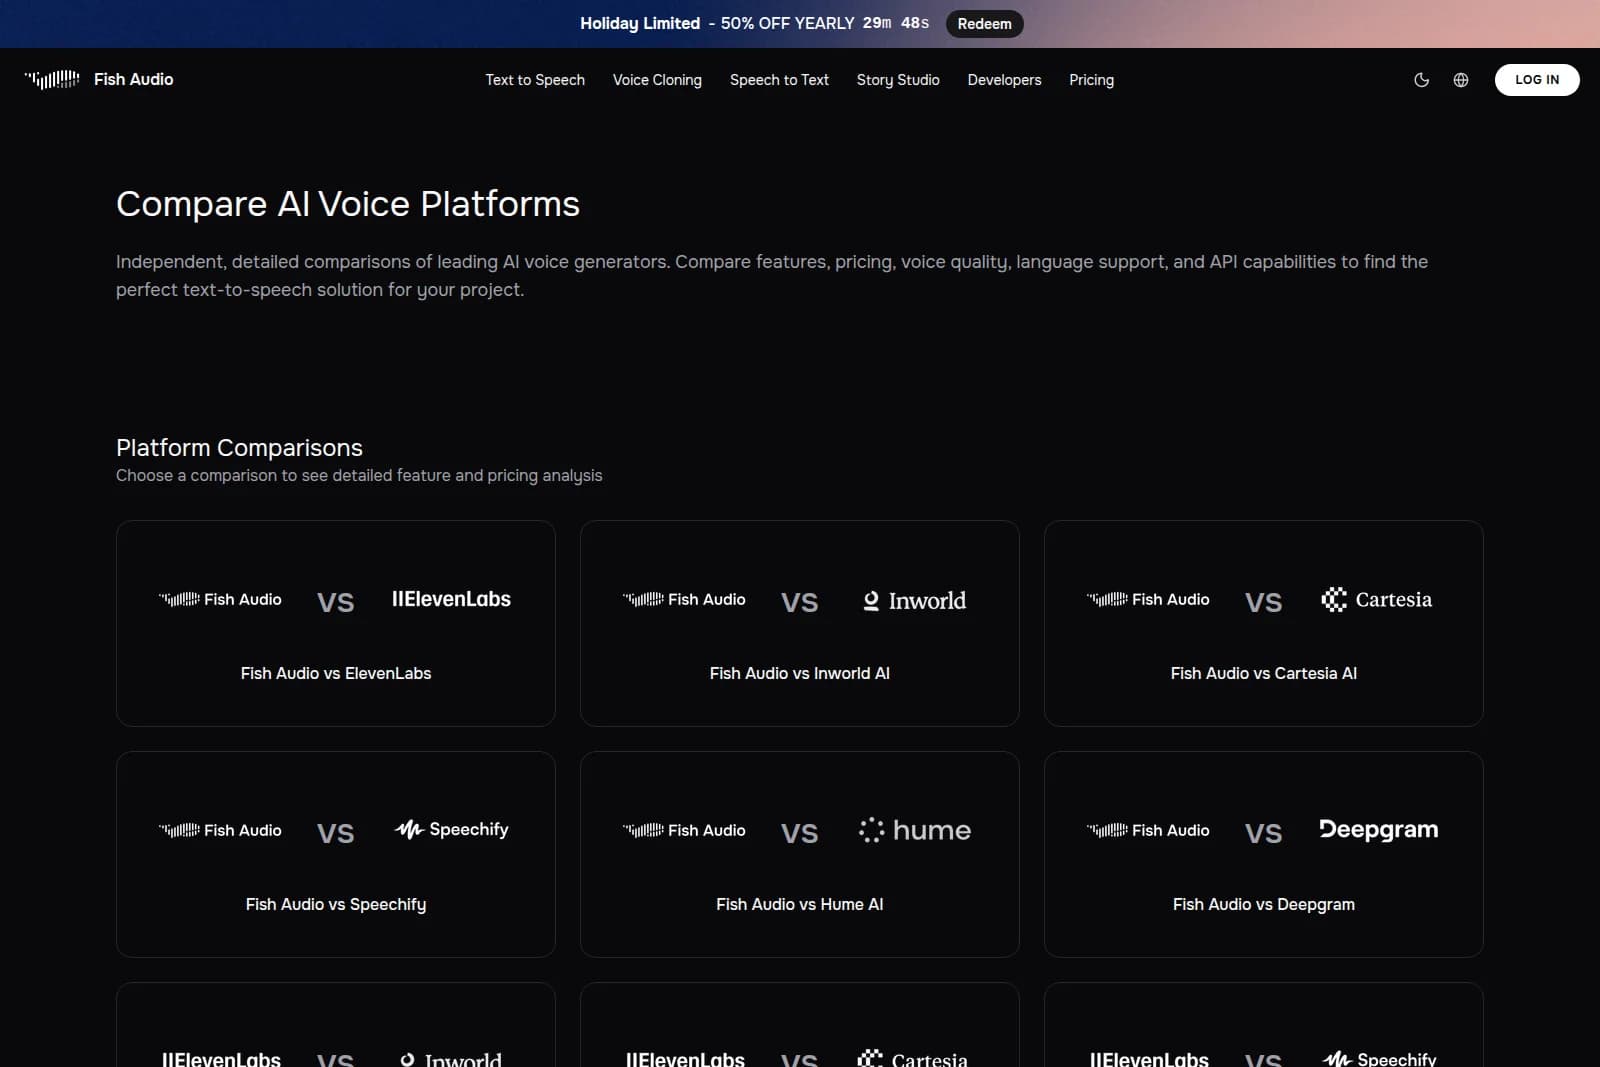Click the Fish Audio logo icon
Image resolution: width=1600 pixels, height=1067 pixels.
51,79
